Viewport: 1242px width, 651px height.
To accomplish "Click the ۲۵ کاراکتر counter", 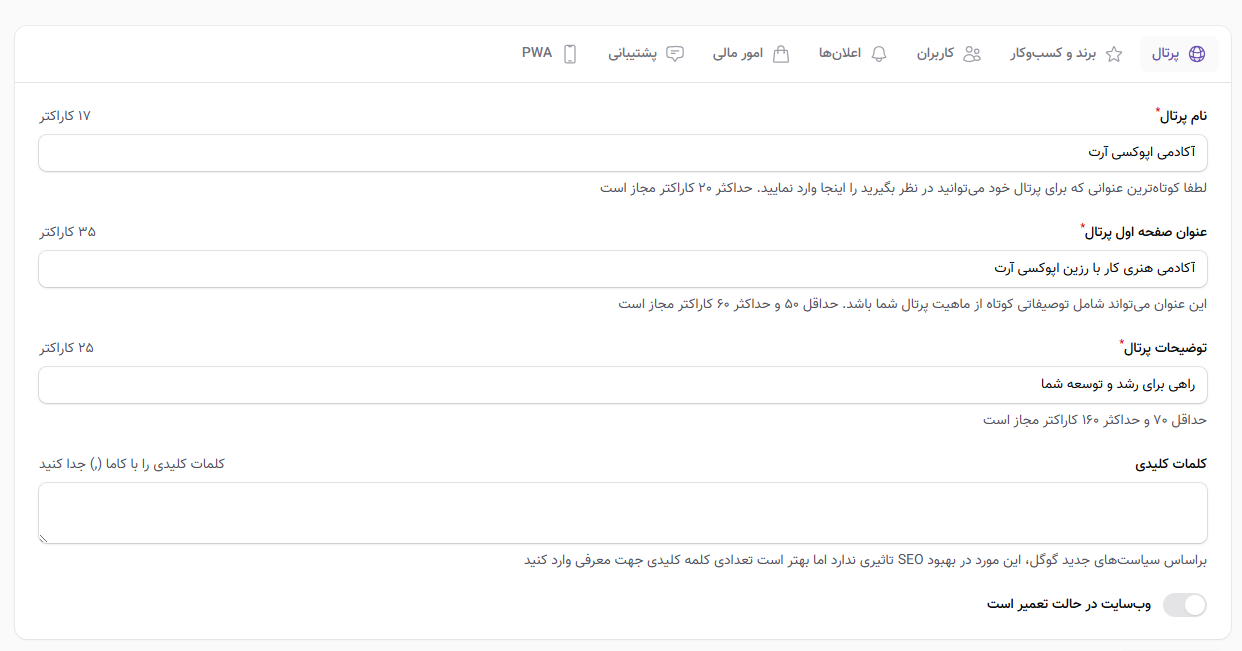I will pos(66,348).
